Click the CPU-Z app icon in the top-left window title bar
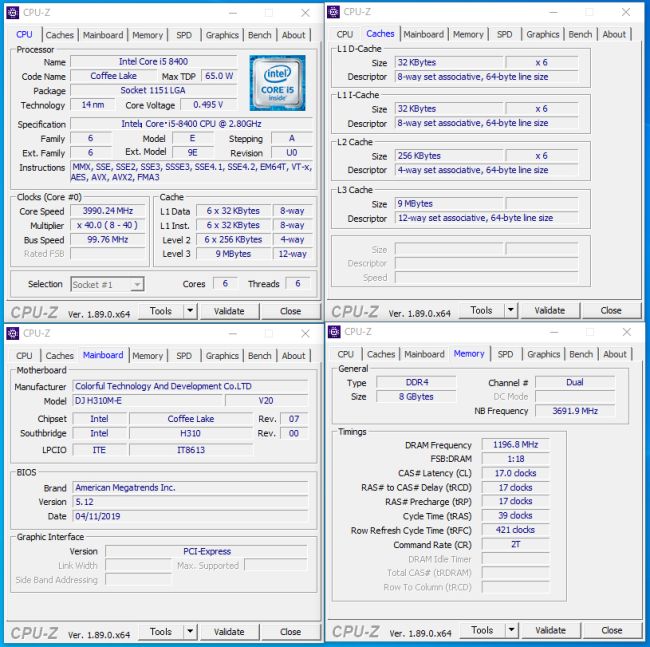This screenshot has width=650, height=647. pos(12,13)
